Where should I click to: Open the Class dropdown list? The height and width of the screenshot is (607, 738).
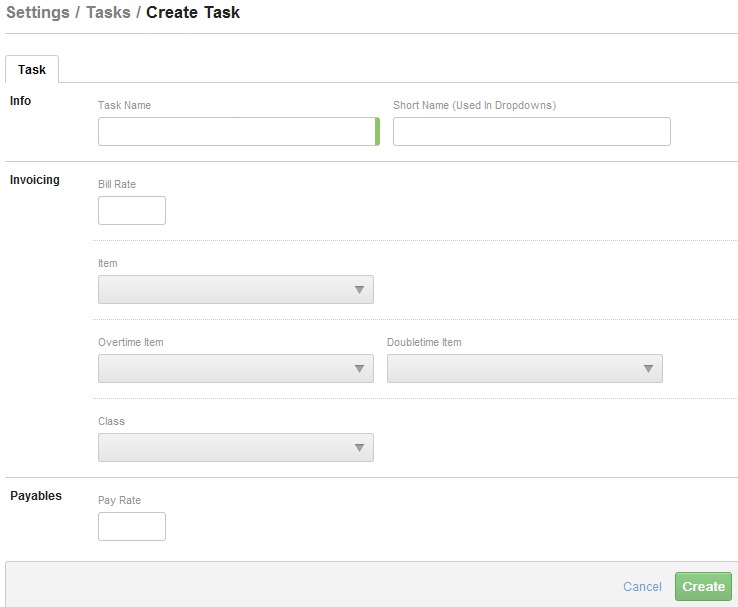click(x=236, y=447)
